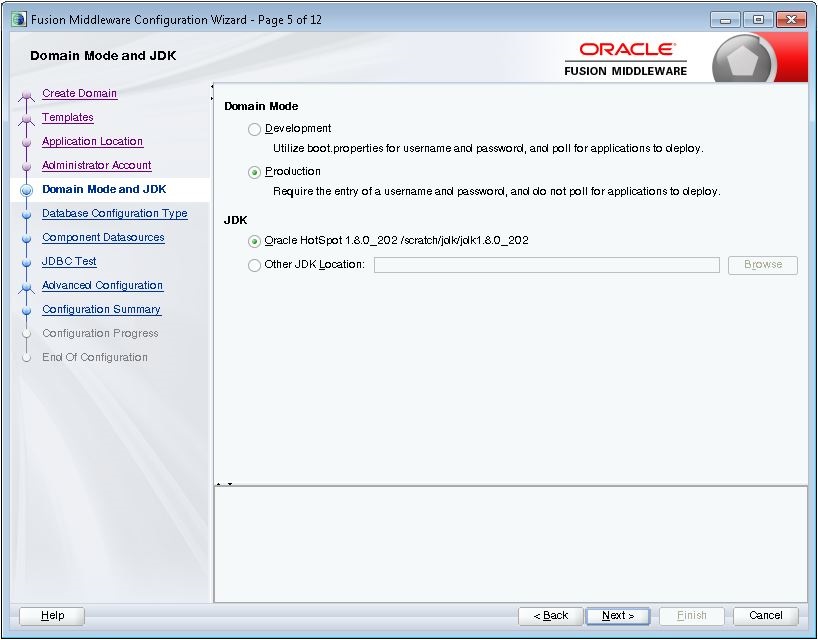Screen dimensions: 818x640
Task: Select the Other JDK Location radio button
Action: click(254, 265)
